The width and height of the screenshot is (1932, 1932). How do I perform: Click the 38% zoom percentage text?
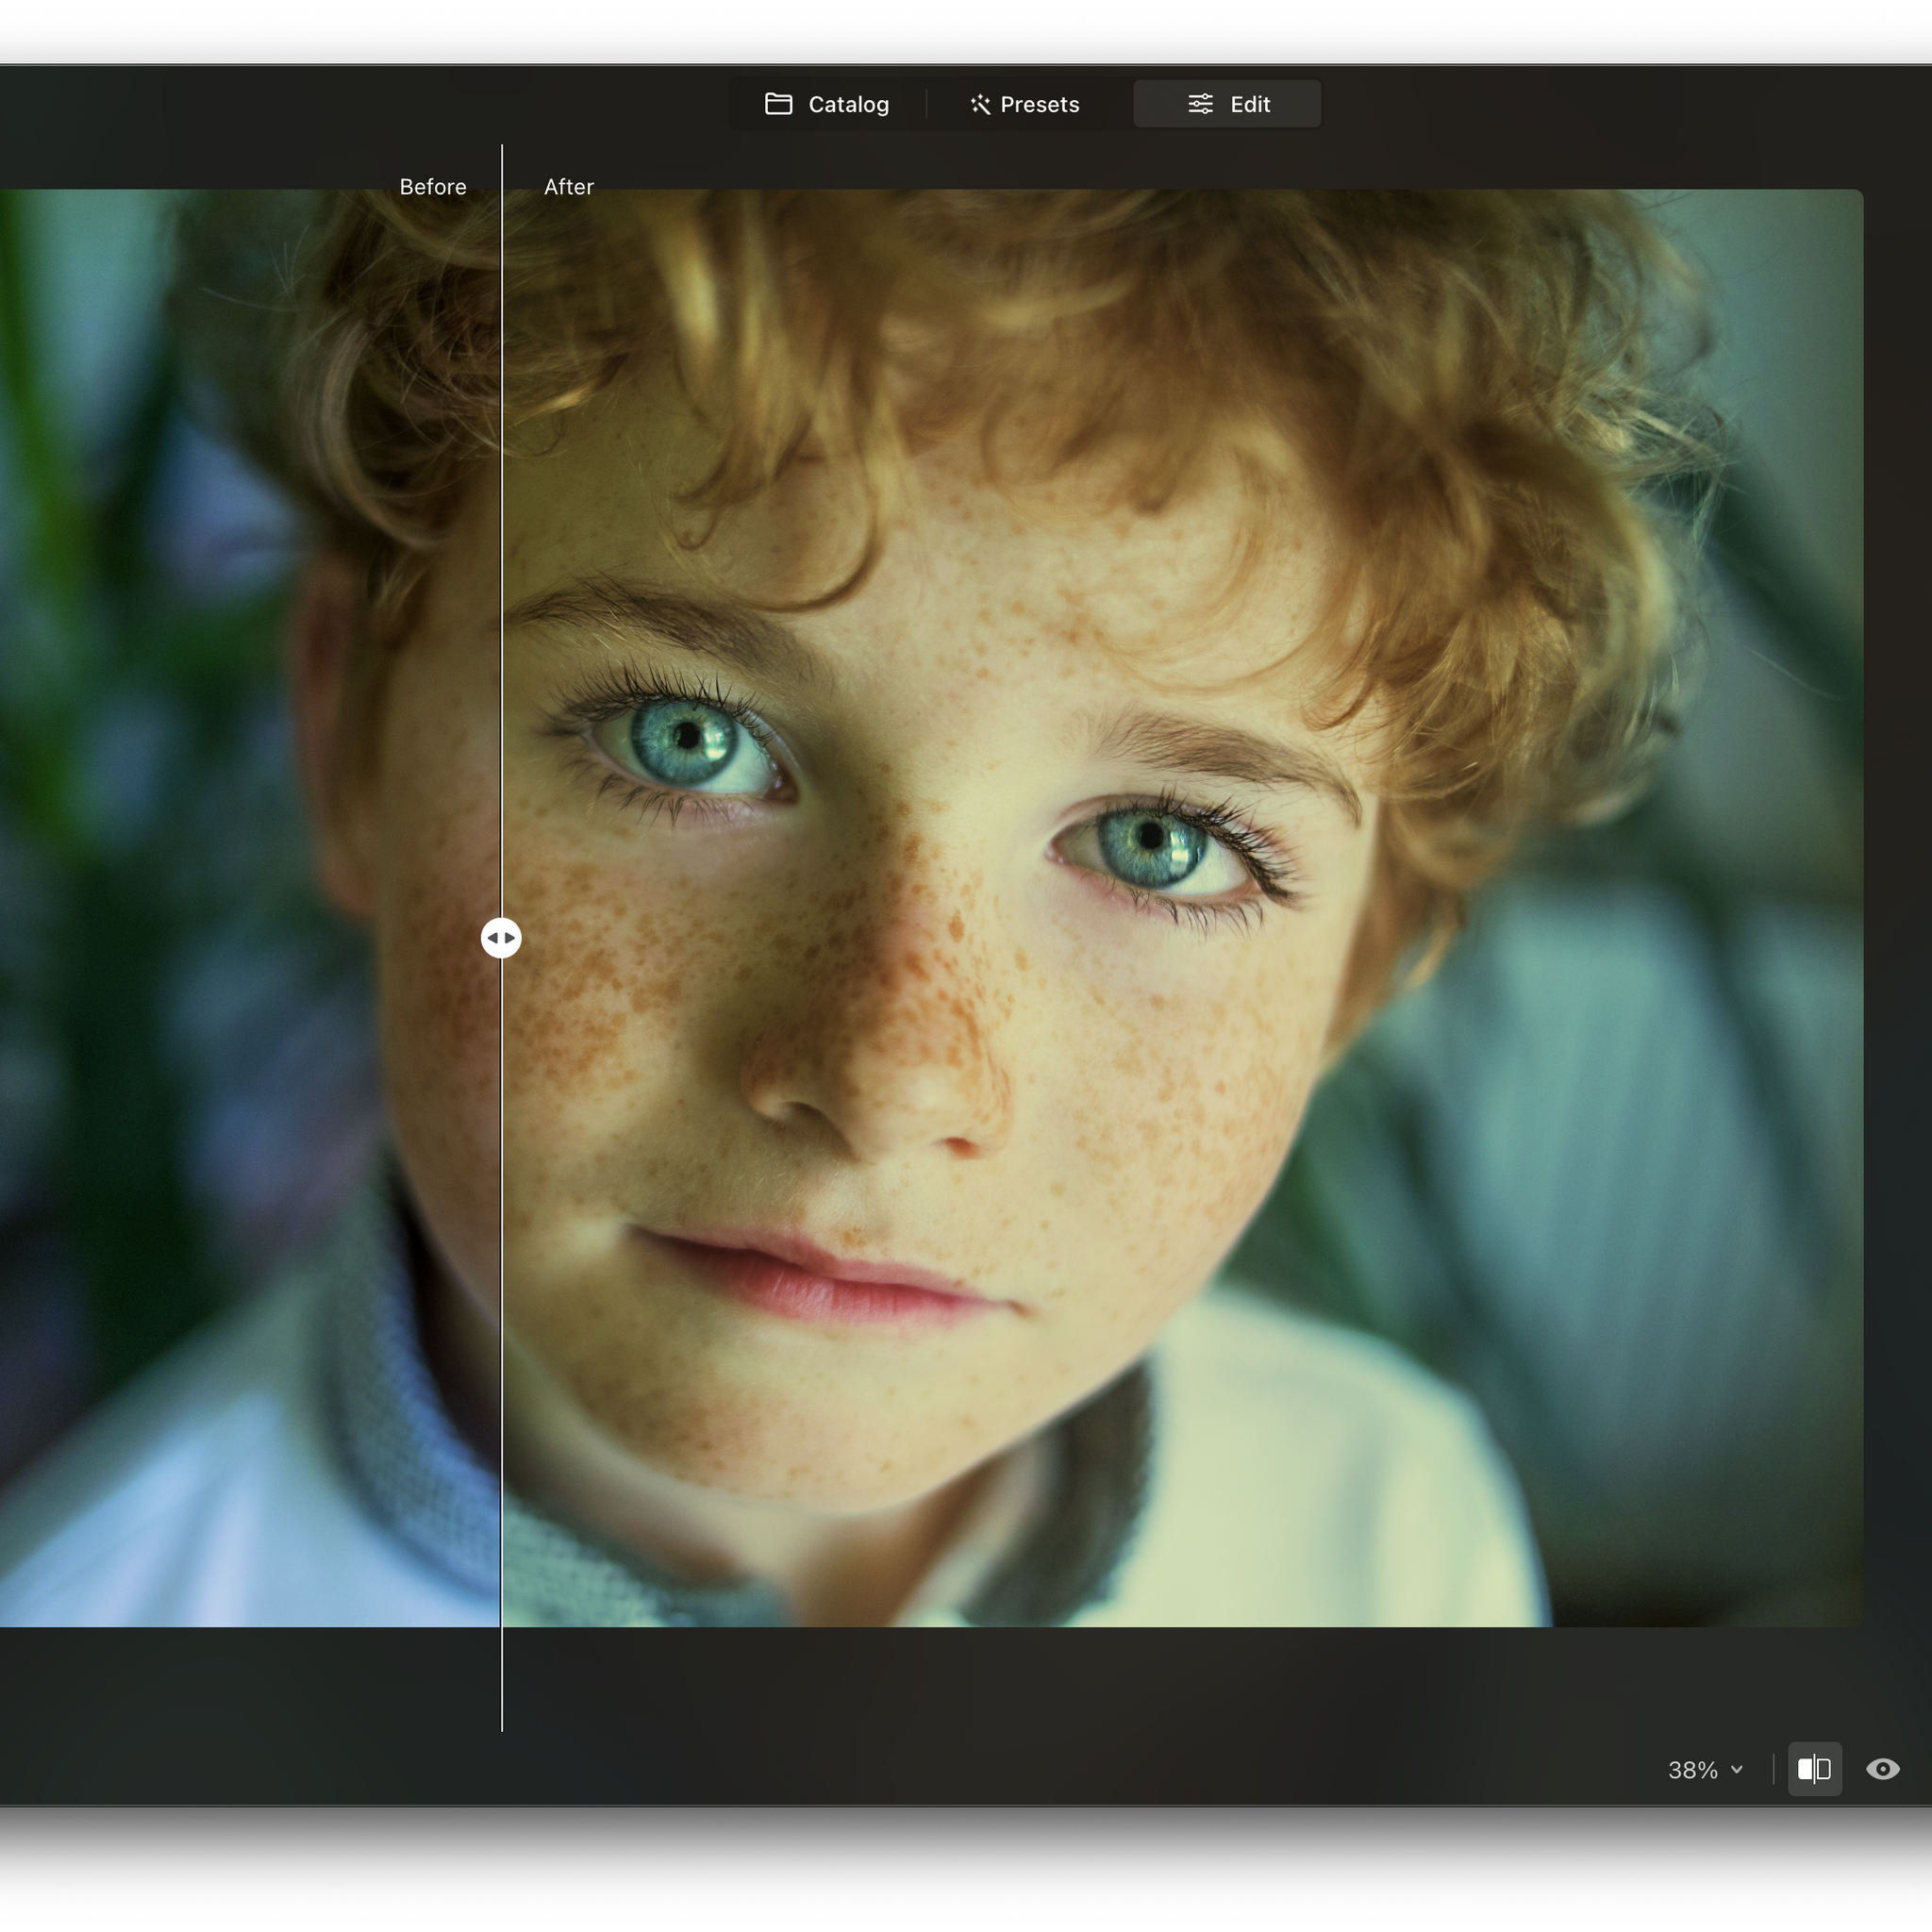1693,1770
